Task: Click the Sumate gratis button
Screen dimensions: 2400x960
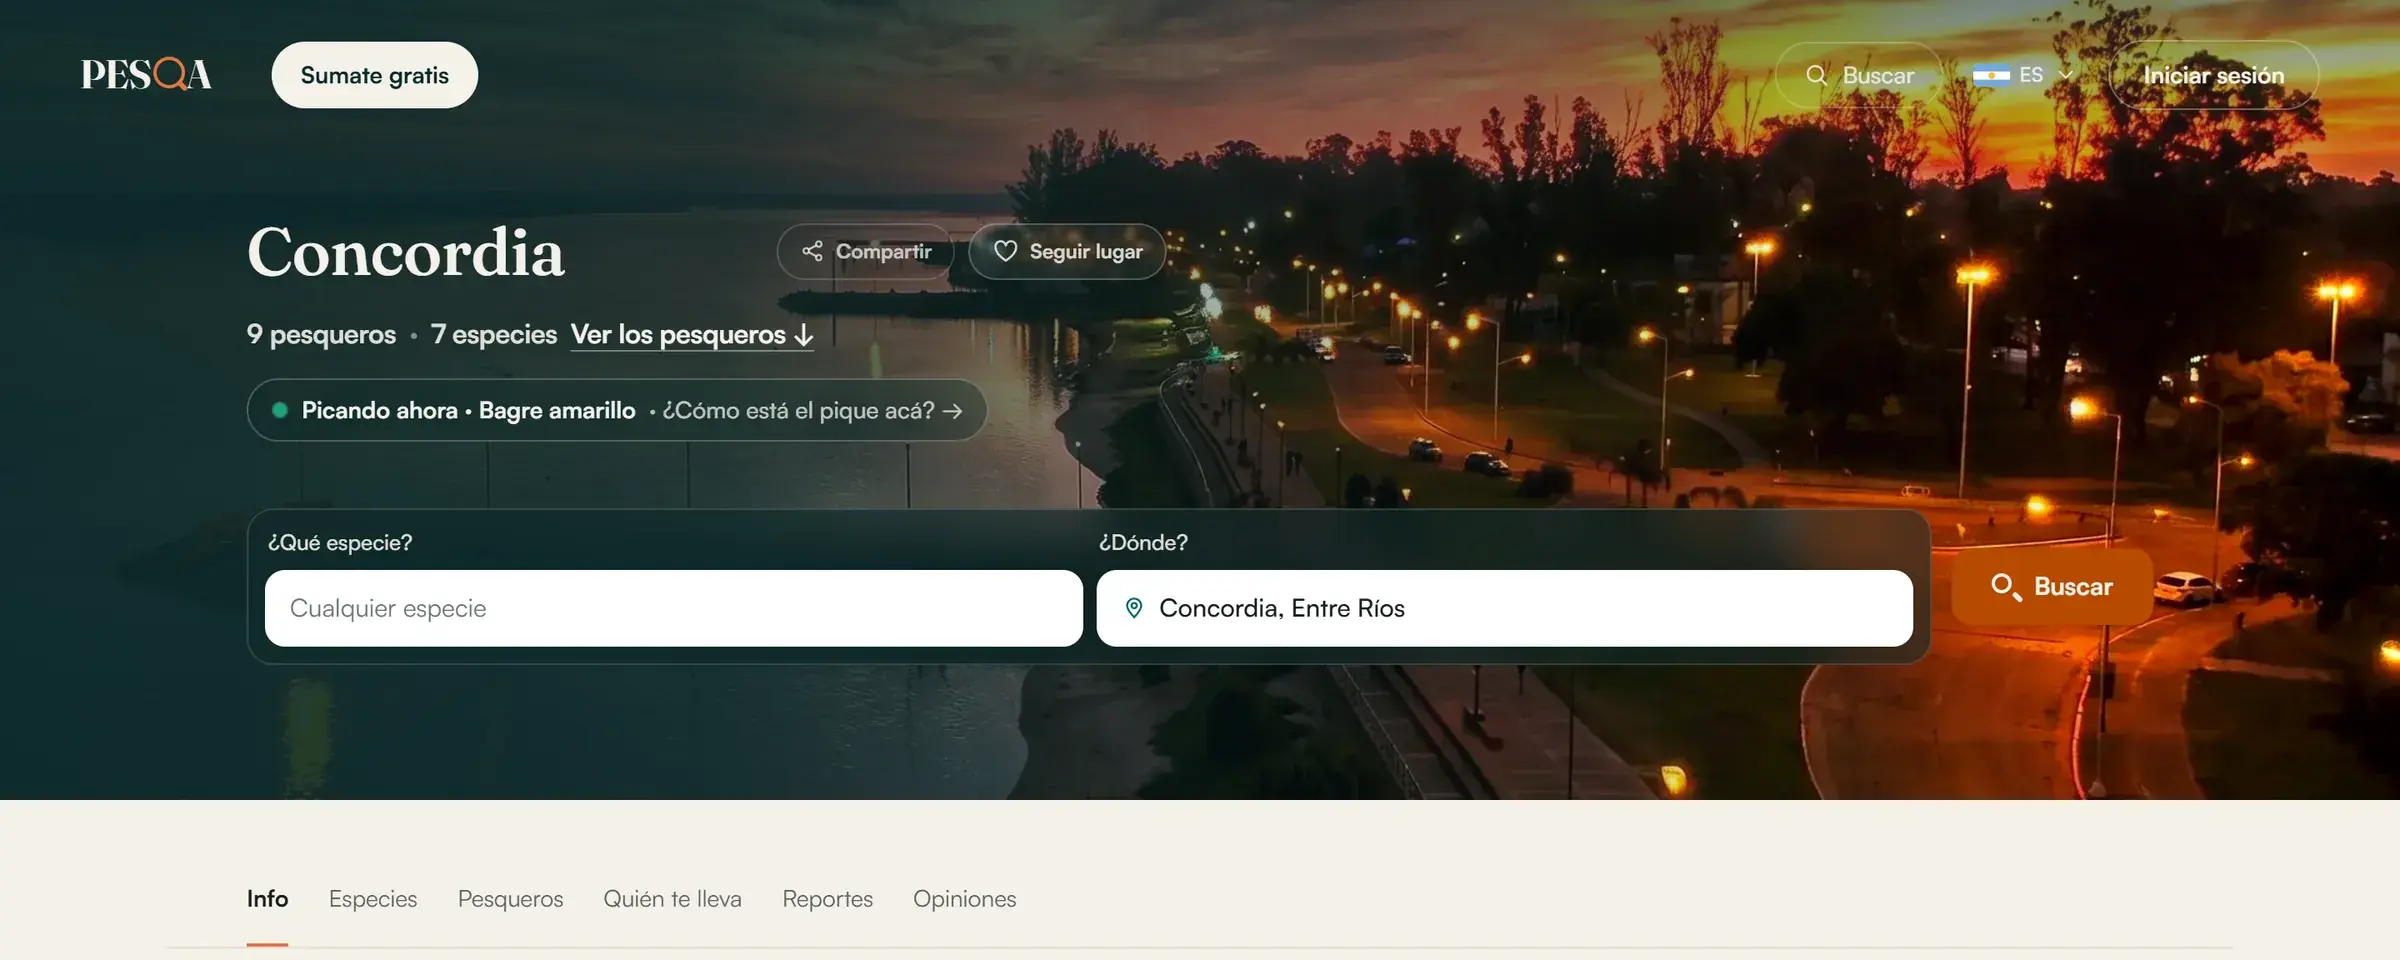Action: (375, 75)
